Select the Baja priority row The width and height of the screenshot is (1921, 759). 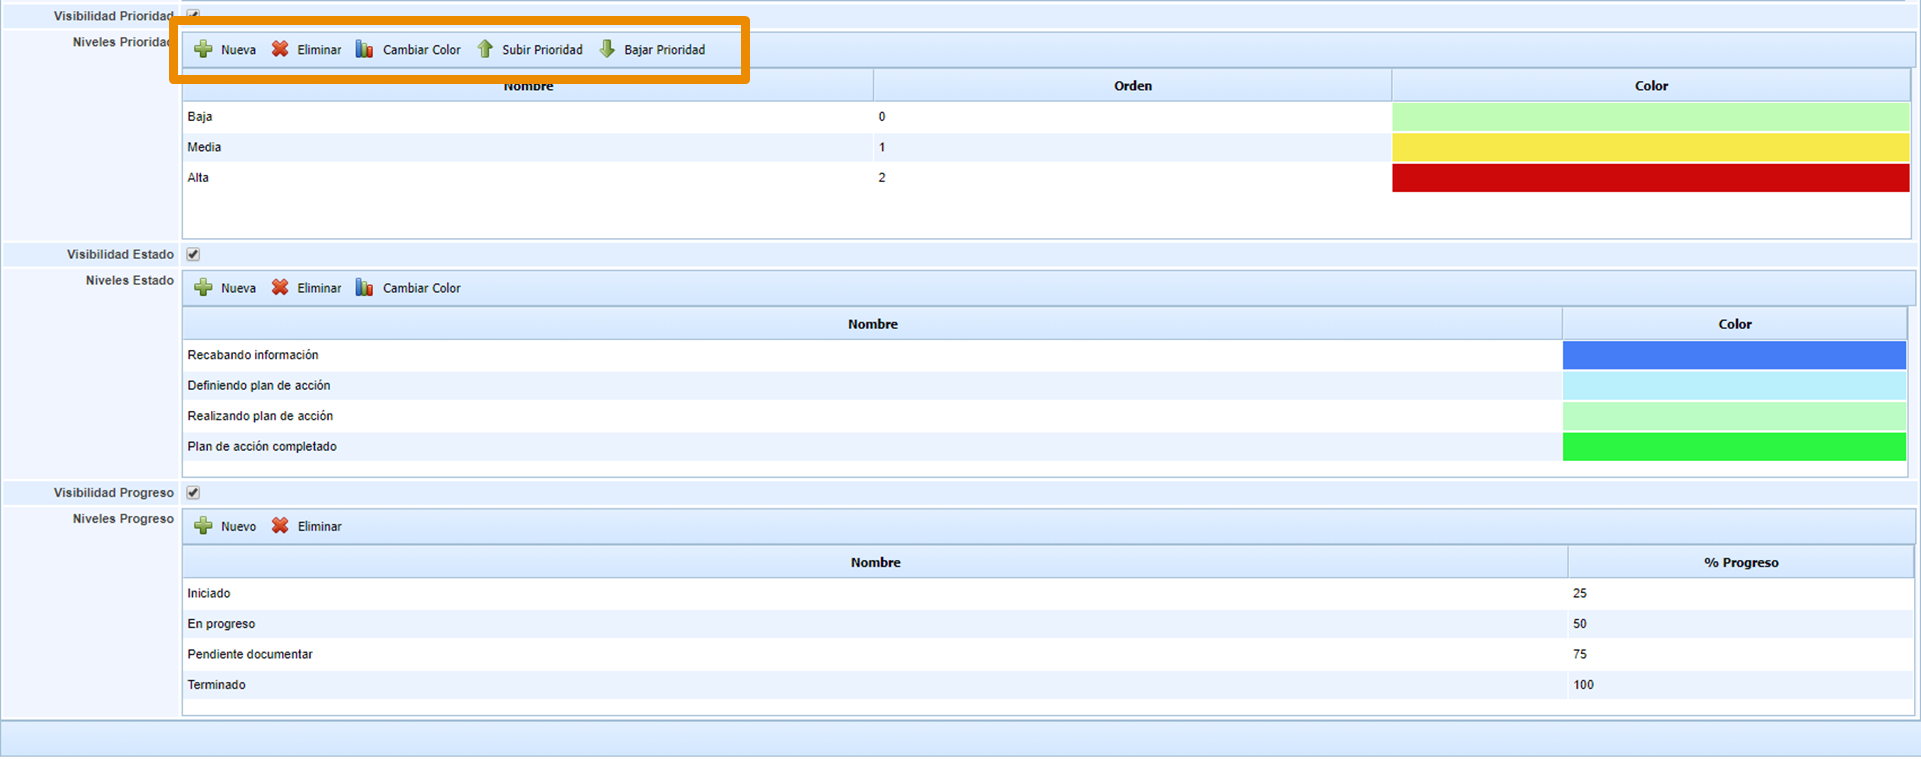[x=200, y=117]
